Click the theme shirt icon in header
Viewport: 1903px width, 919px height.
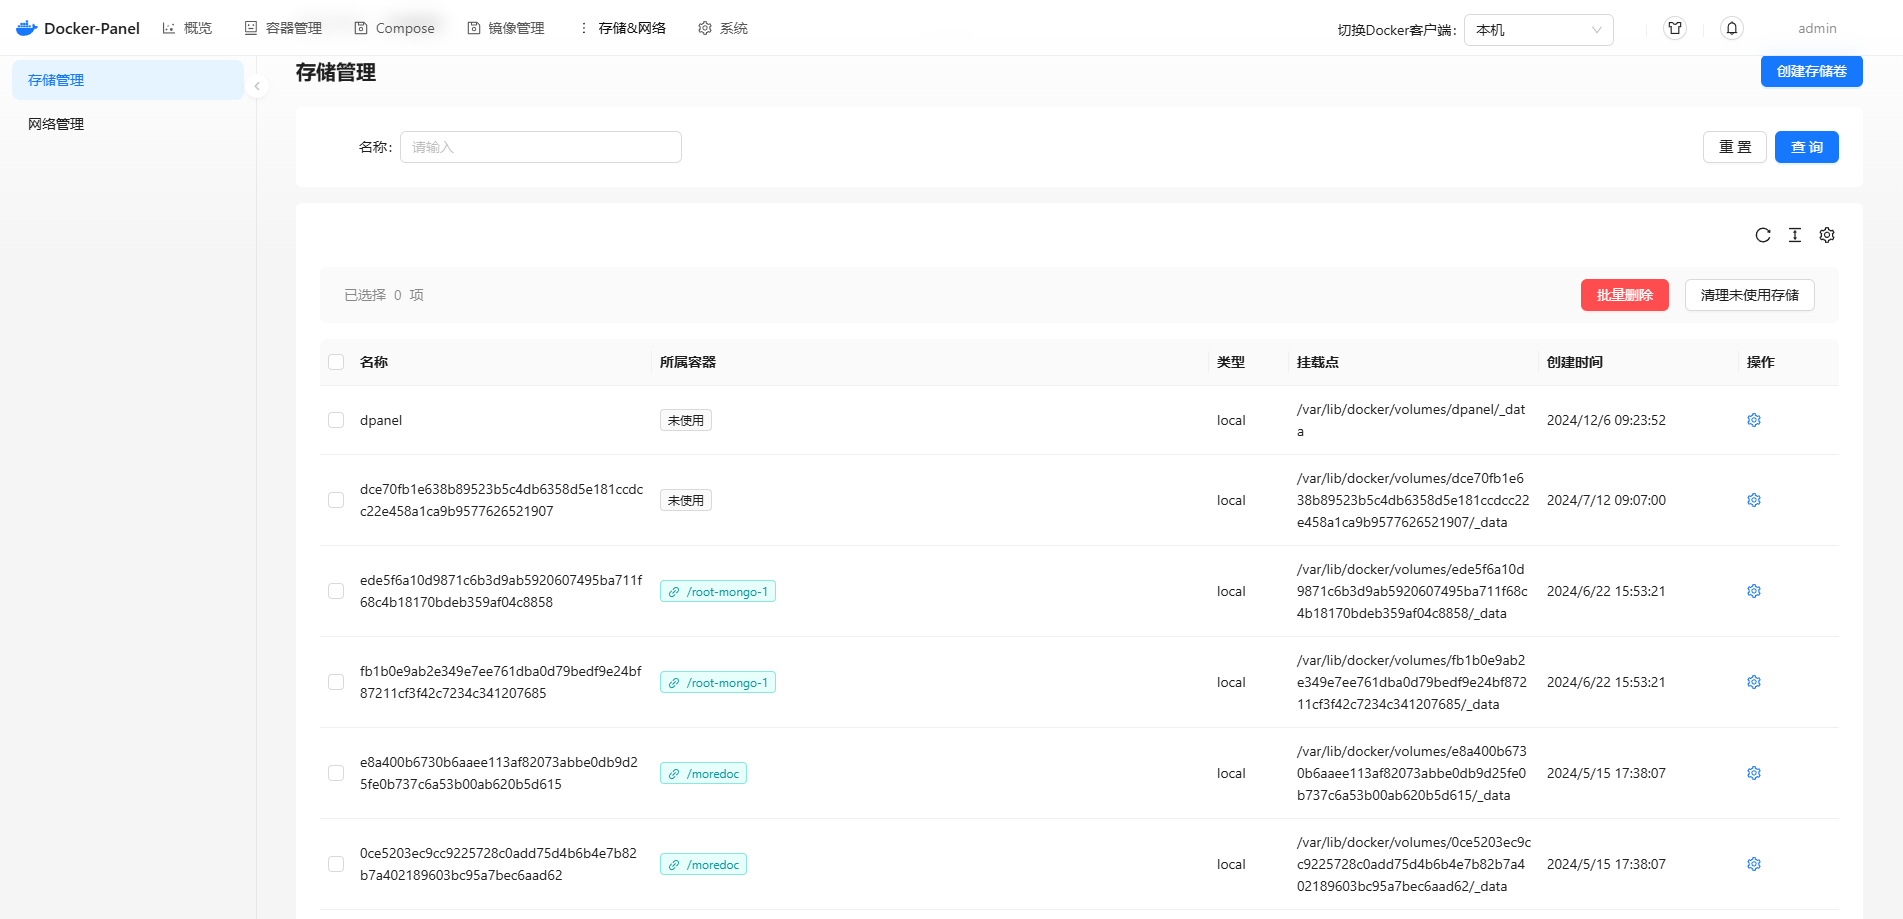coord(1675,28)
